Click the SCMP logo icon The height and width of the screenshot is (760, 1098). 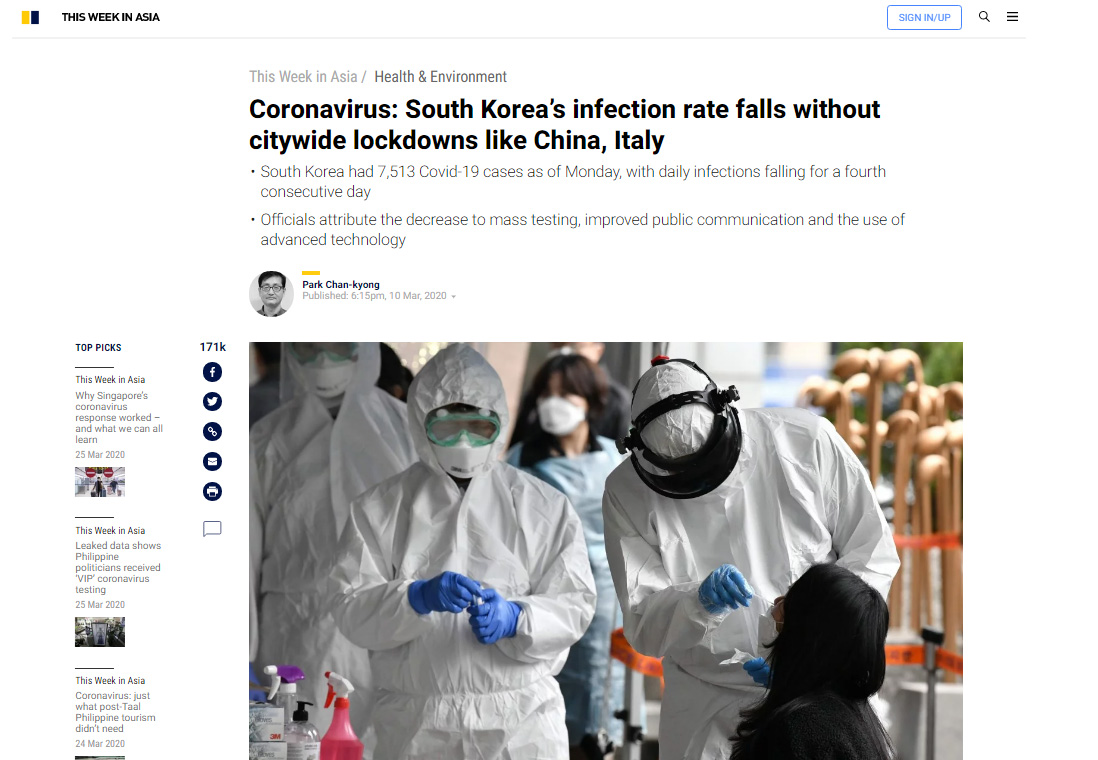click(x=30, y=18)
